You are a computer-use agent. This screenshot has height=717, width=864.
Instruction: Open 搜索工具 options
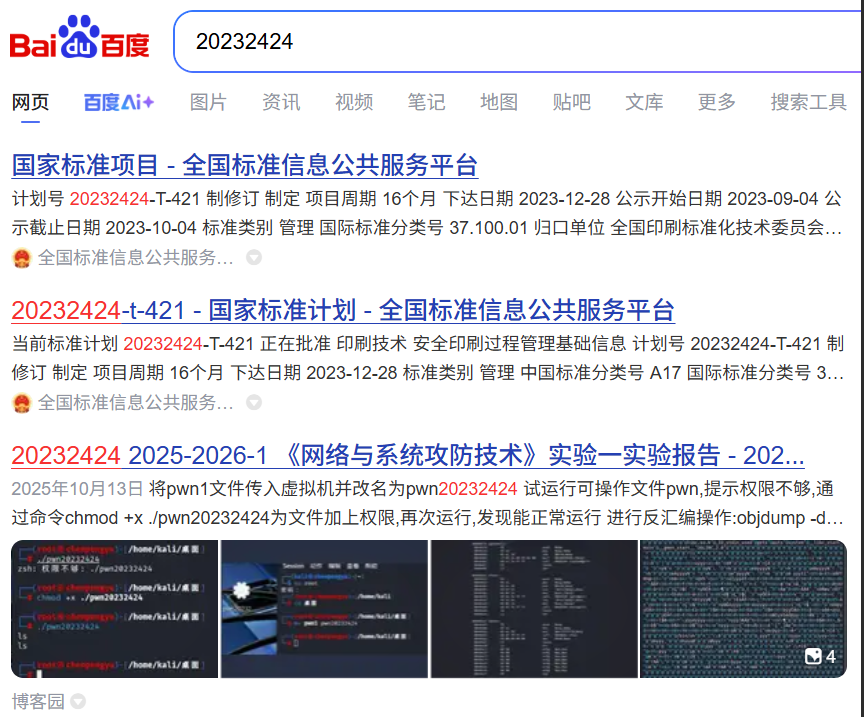(x=808, y=102)
